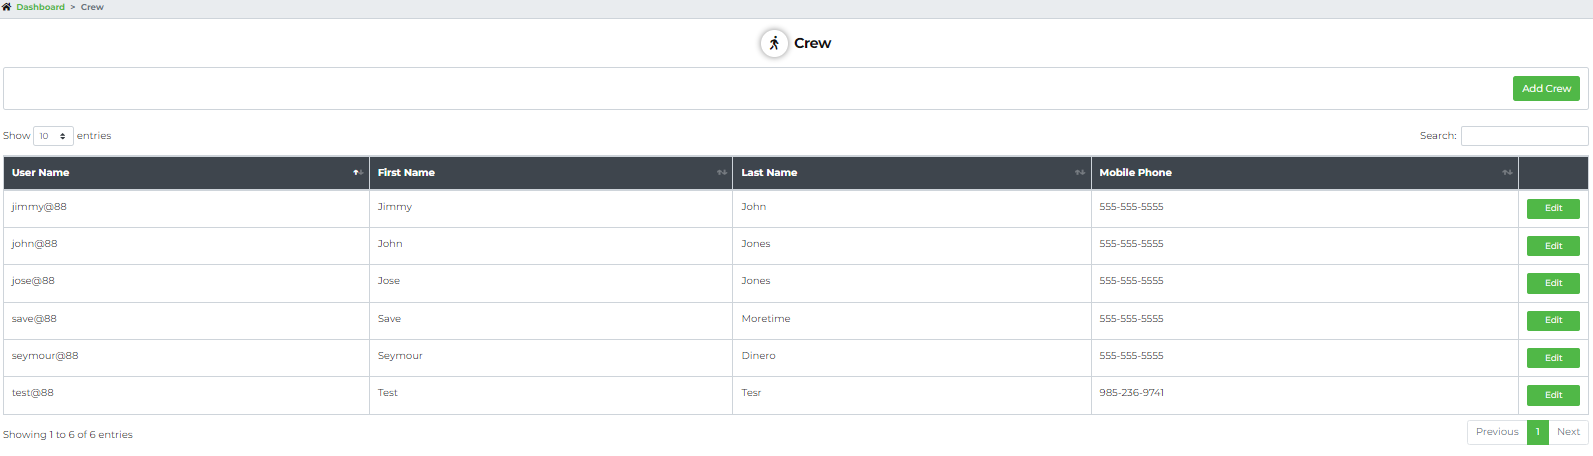This screenshot has width=1593, height=456.
Task: Edit the jimmy@88 crew row
Action: pos(1553,208)
